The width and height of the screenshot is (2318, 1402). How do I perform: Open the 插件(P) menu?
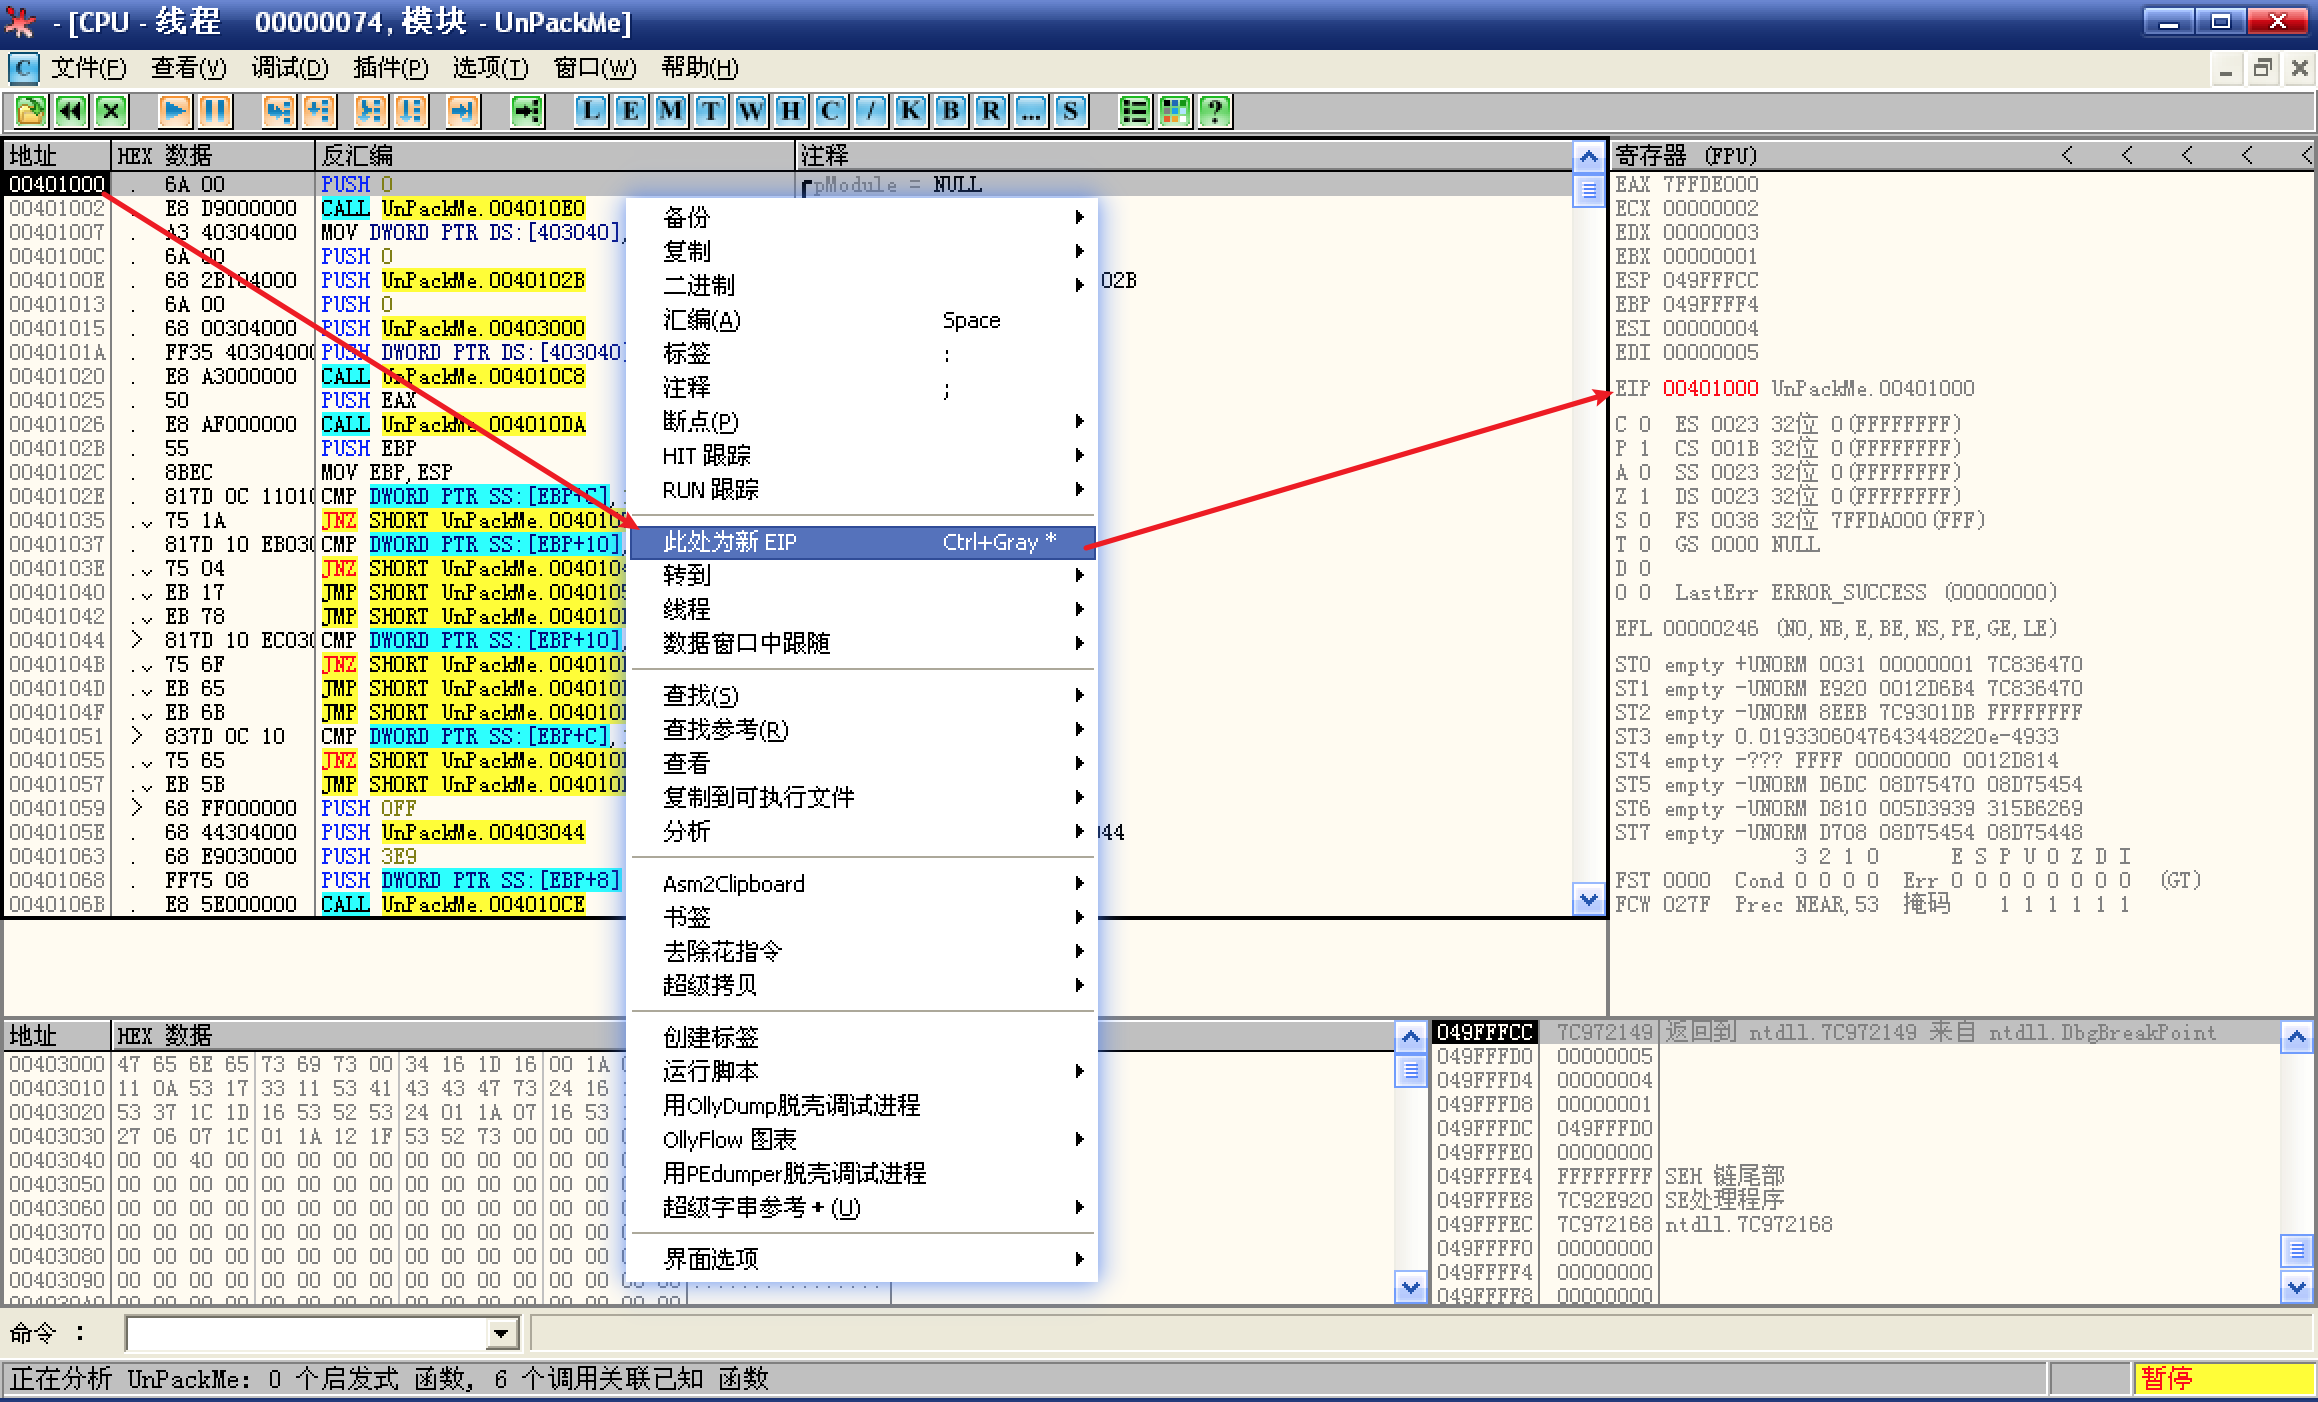(390, 68)
